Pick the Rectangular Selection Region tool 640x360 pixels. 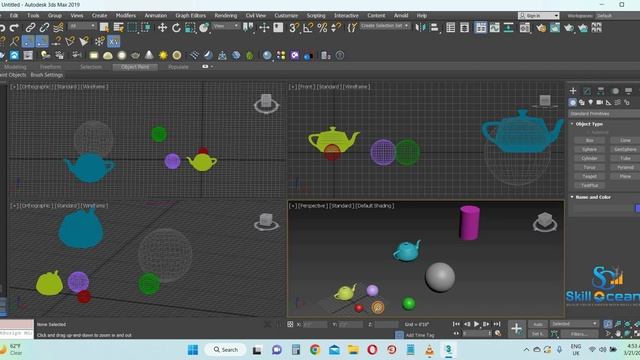click(132, 28)
